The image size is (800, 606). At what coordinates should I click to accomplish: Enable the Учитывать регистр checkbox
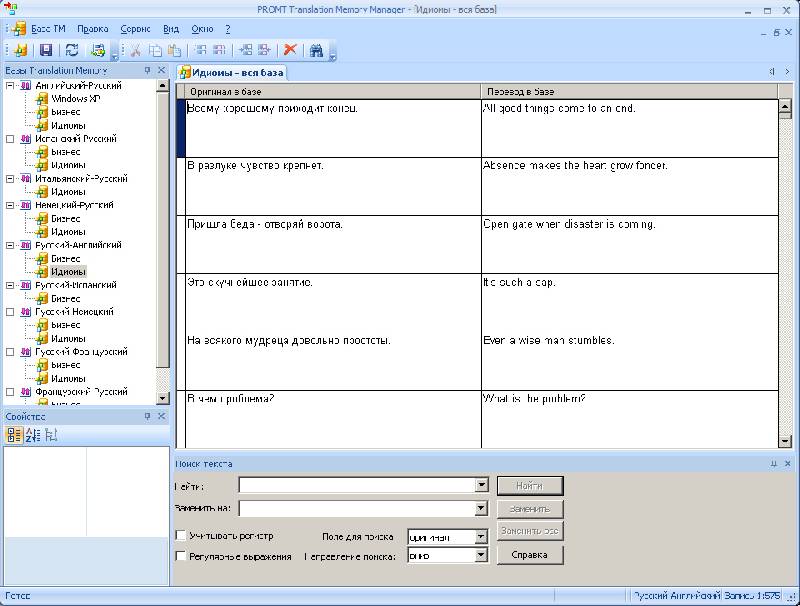181,535
